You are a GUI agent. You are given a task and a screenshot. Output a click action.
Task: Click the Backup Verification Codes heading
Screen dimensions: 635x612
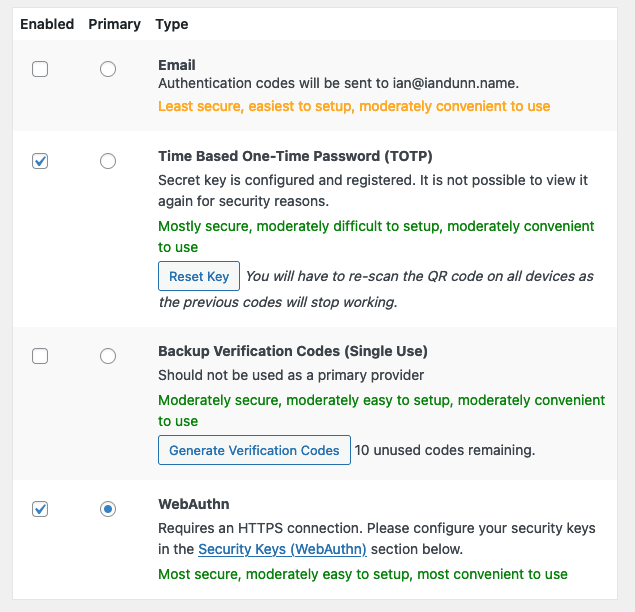click(x=293, y=351)
